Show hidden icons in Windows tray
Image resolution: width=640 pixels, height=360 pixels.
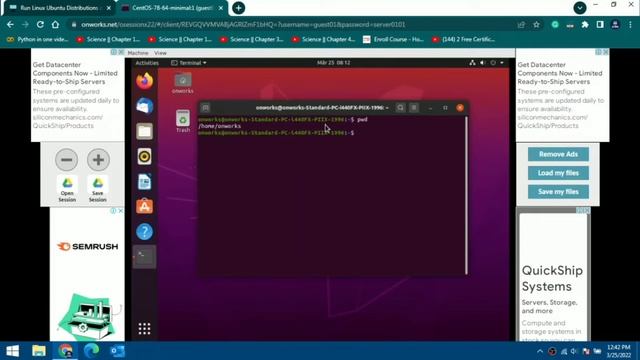540,351
